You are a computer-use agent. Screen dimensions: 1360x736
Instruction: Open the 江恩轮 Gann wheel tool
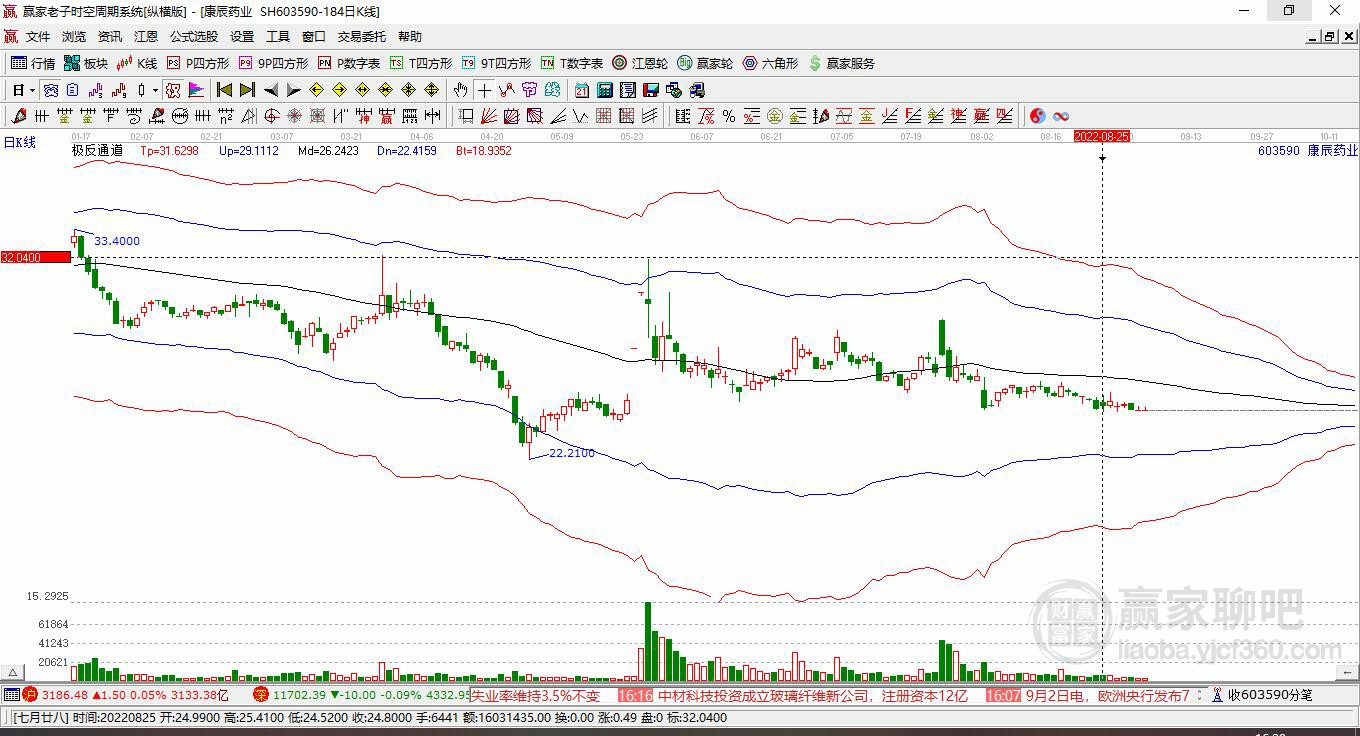click(x=640, y=63)
